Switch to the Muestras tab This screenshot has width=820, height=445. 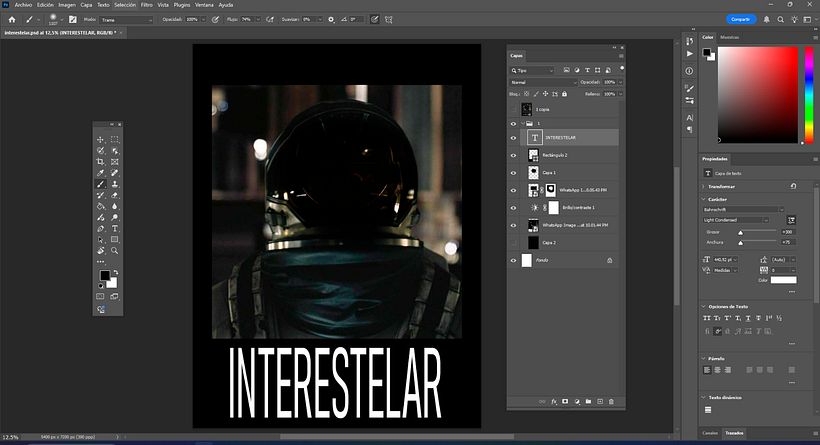730,37
